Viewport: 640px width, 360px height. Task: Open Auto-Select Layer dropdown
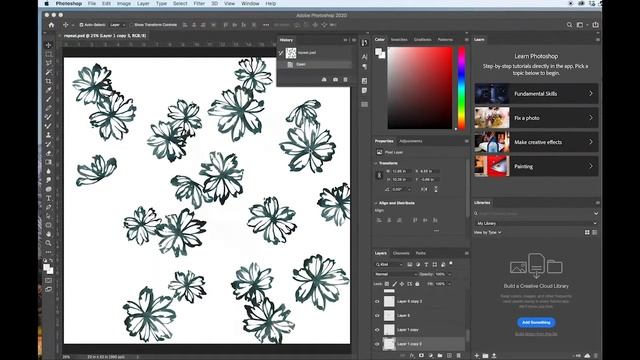click(118, 25)
